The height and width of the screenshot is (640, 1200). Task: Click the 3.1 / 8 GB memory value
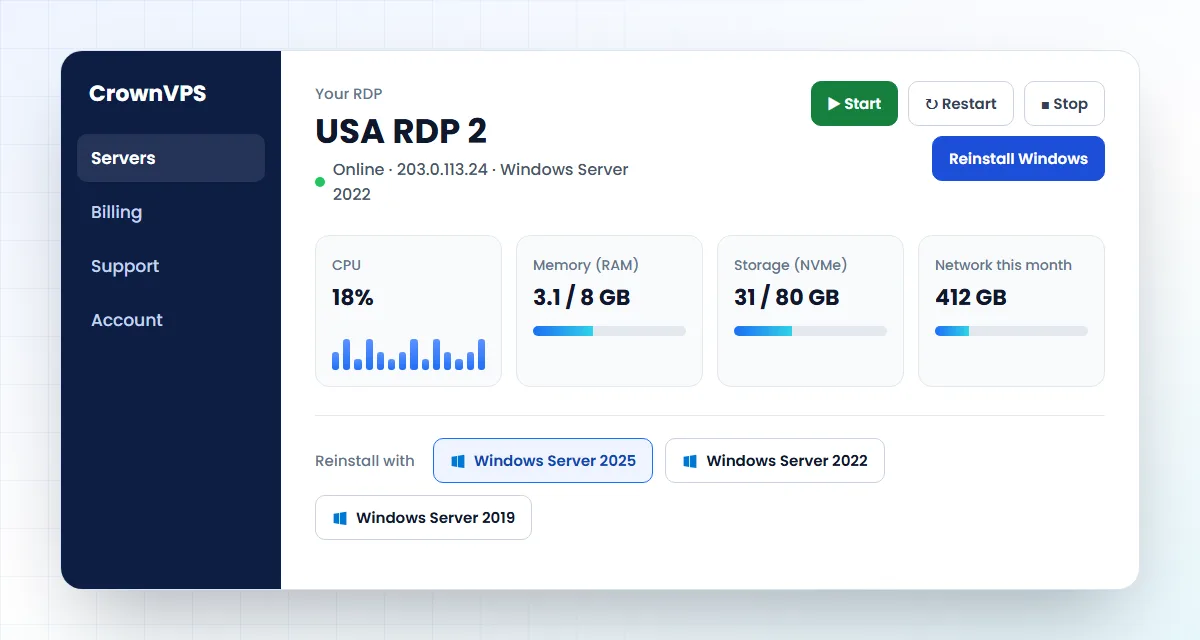(582, 297)
